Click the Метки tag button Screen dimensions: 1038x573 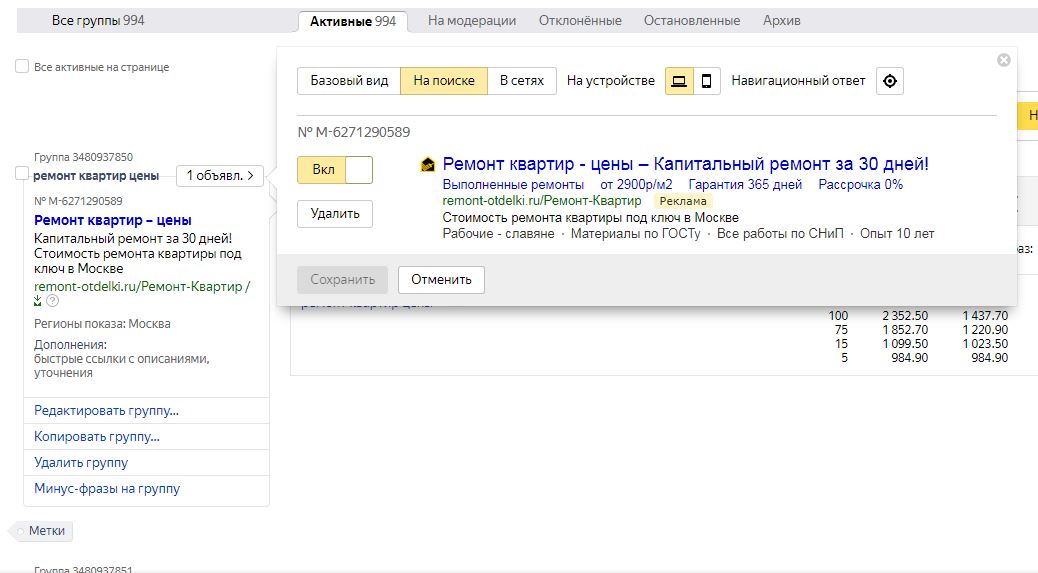42,531
